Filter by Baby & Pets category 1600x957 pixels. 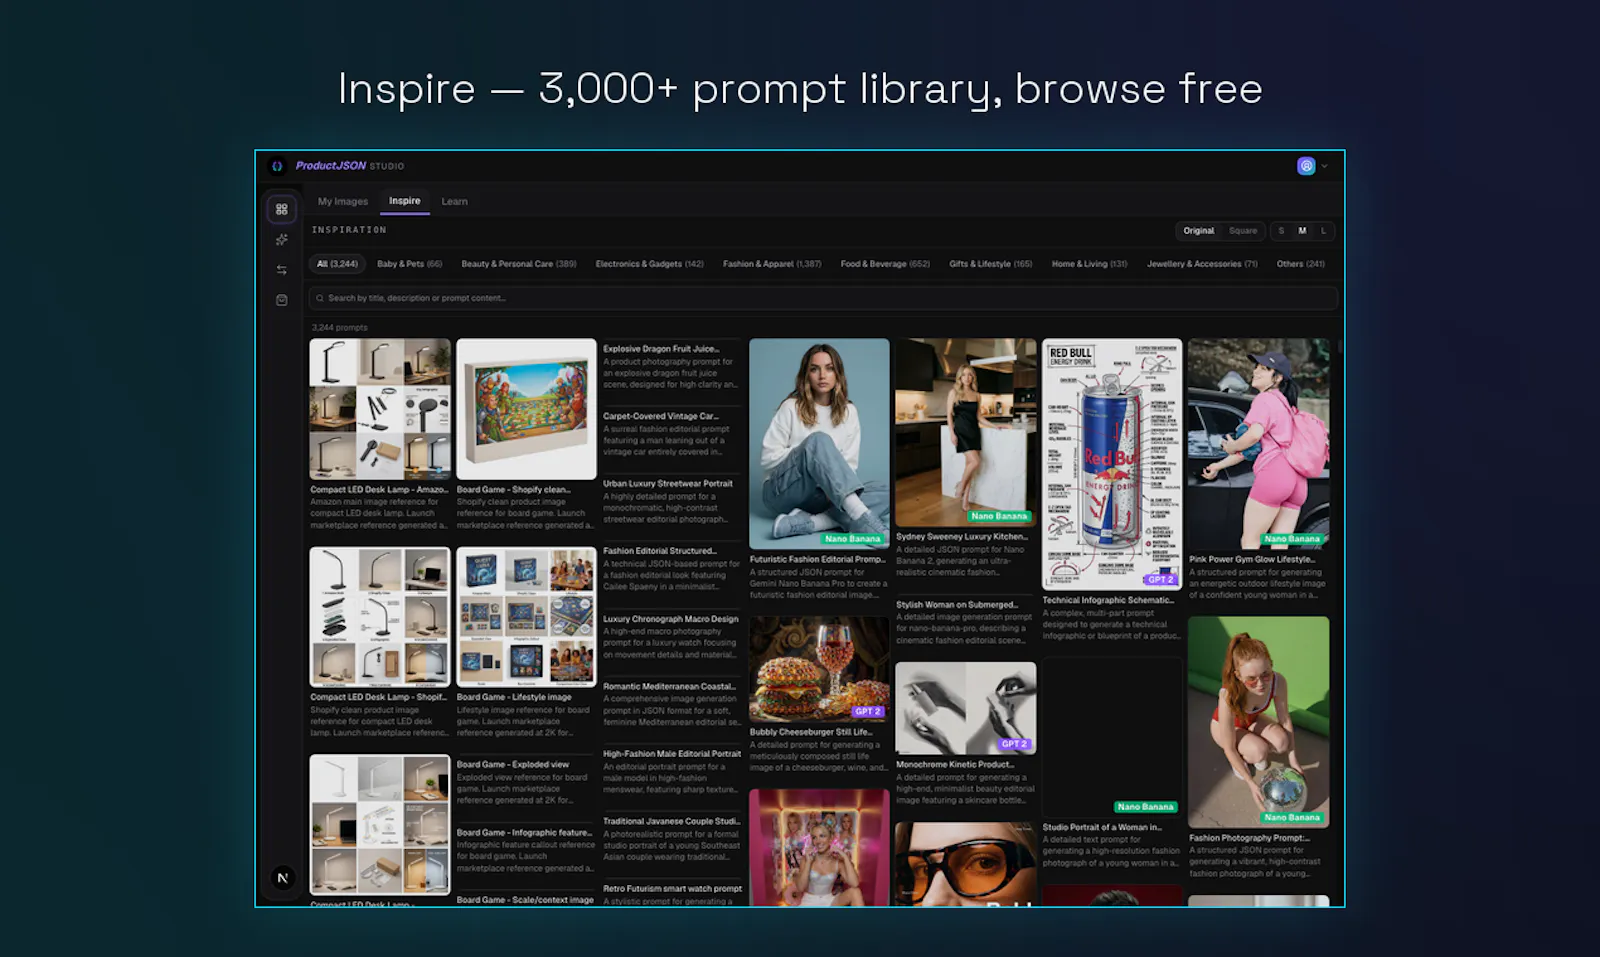pos(410,264)
